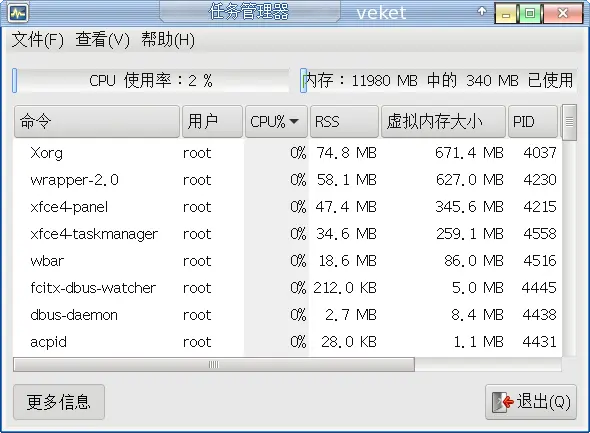This screenshot has width=590, height=433.
Task: Click the 更多信息 button
Action: (x=59, y=402)
